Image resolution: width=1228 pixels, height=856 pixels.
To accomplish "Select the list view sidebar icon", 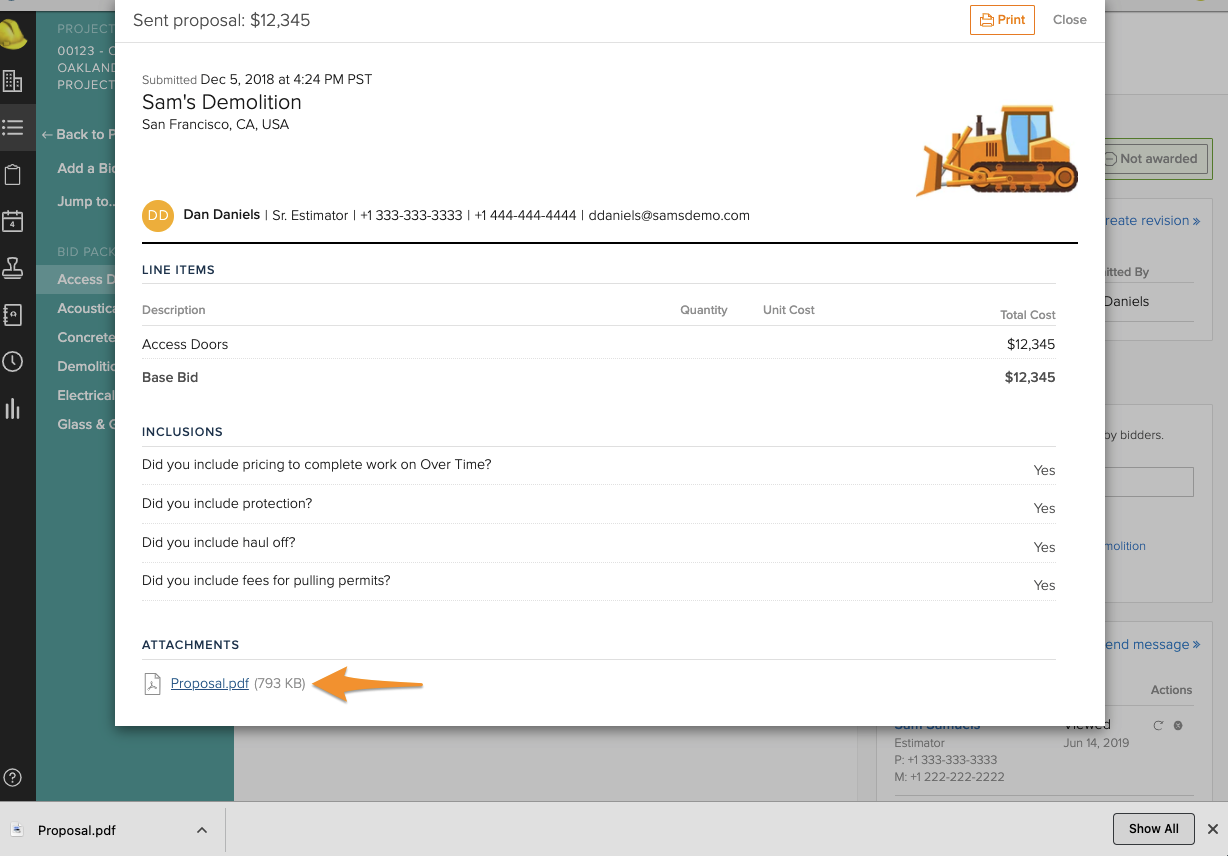I will 13,127.
